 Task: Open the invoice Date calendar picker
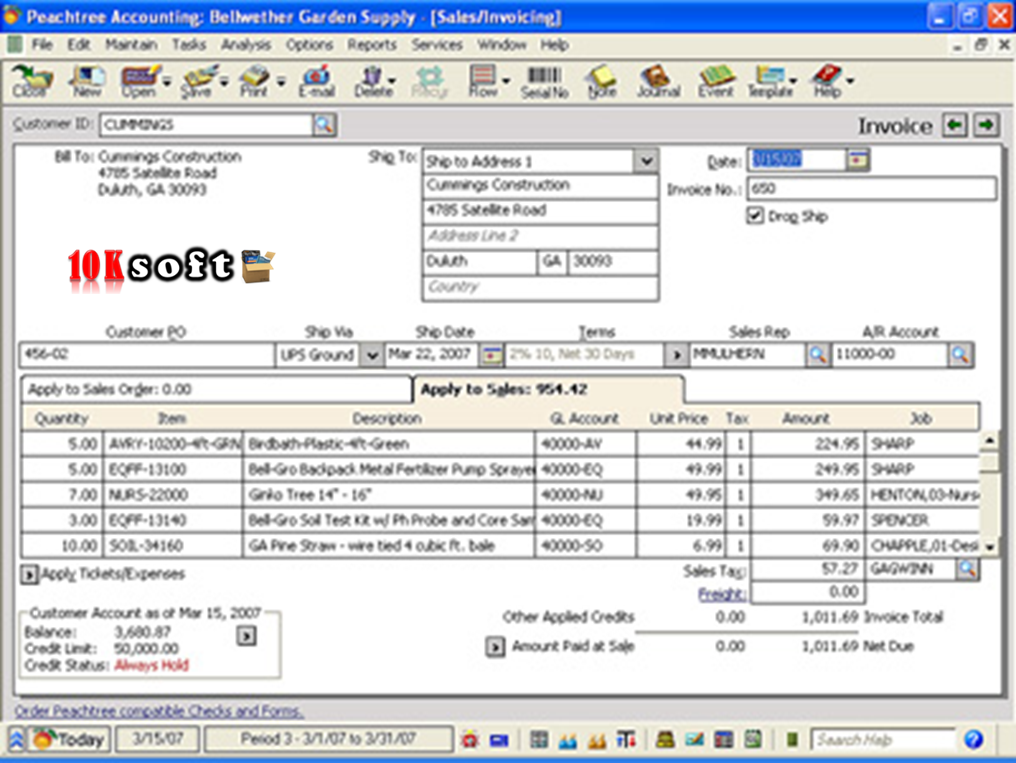tap(857, 159)
